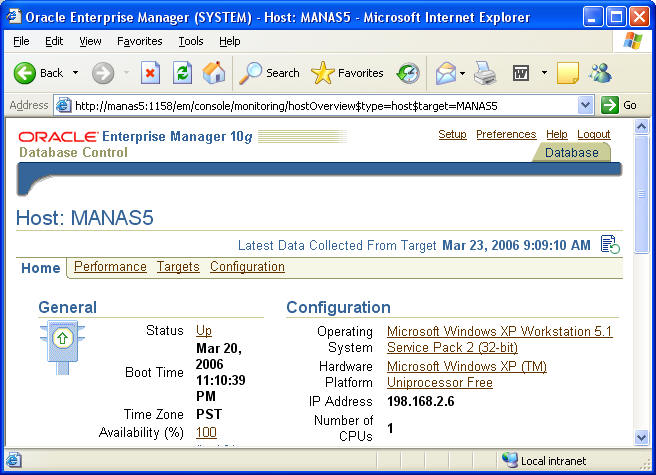Expand the Mail button dropdown arrow

click(463, 73)
